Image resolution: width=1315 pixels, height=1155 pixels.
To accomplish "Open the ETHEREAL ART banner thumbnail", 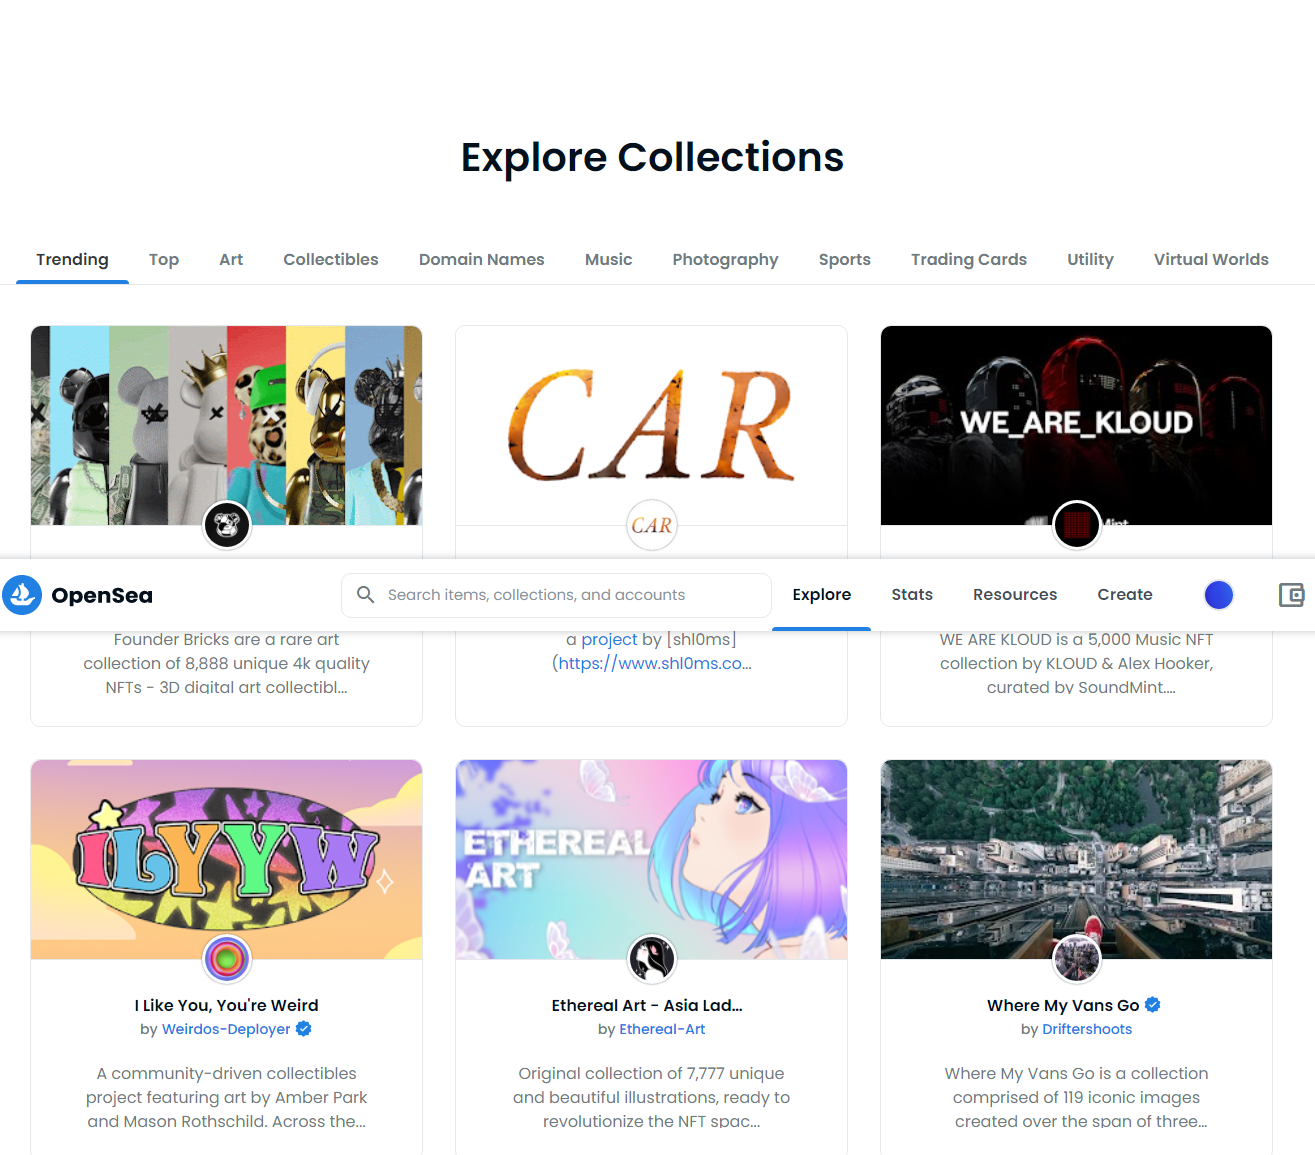I will 652,859.
